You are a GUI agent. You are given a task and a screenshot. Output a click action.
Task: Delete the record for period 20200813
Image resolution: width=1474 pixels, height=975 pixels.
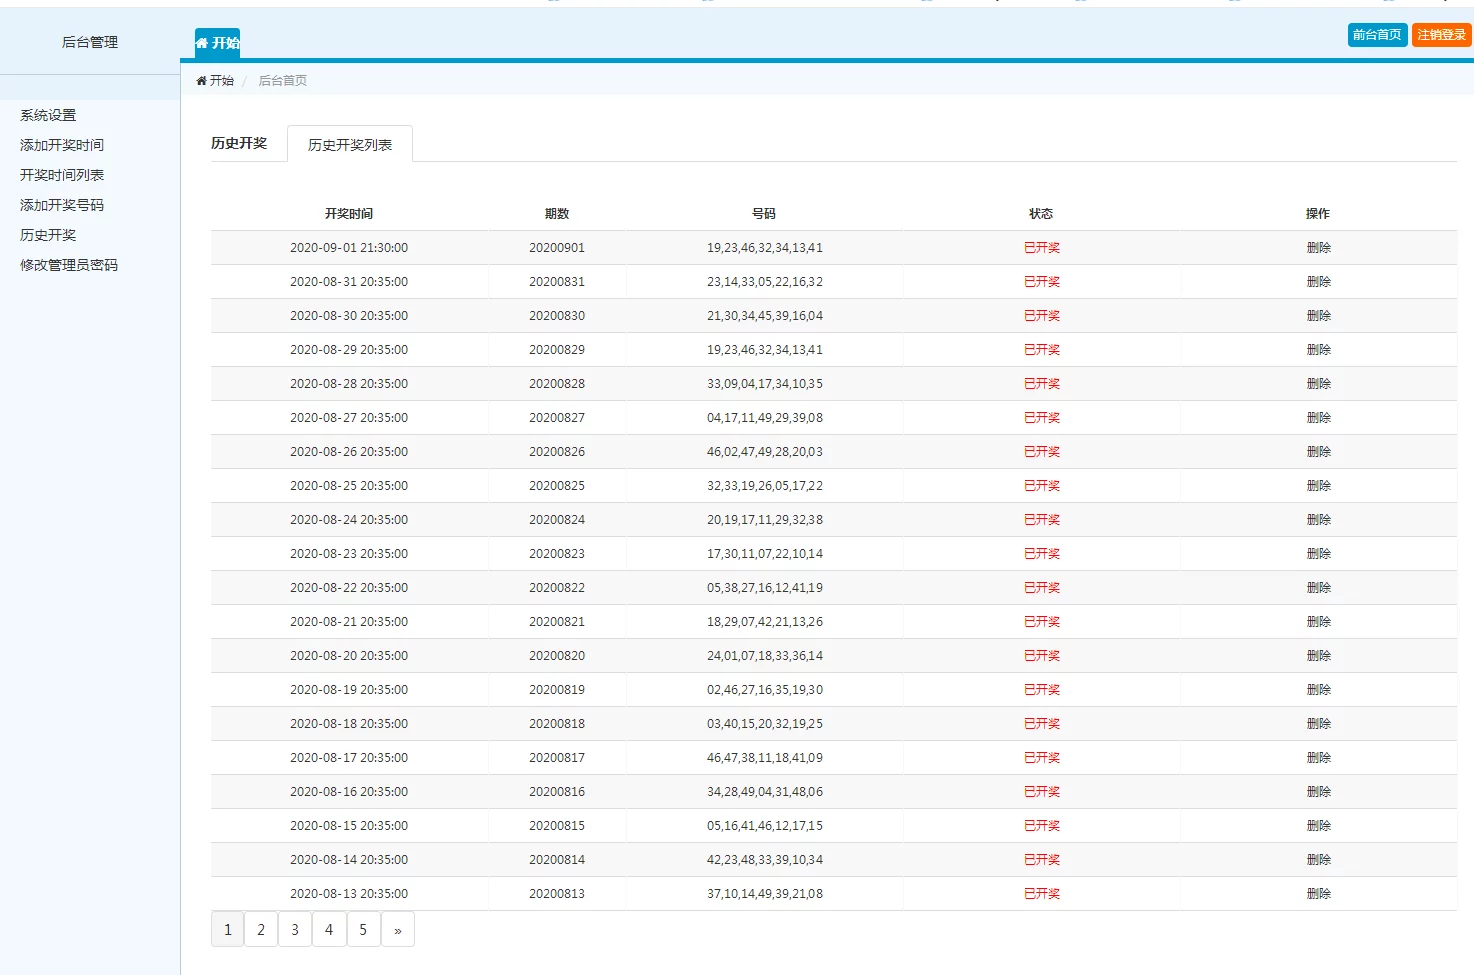[x=1318, y=894]
